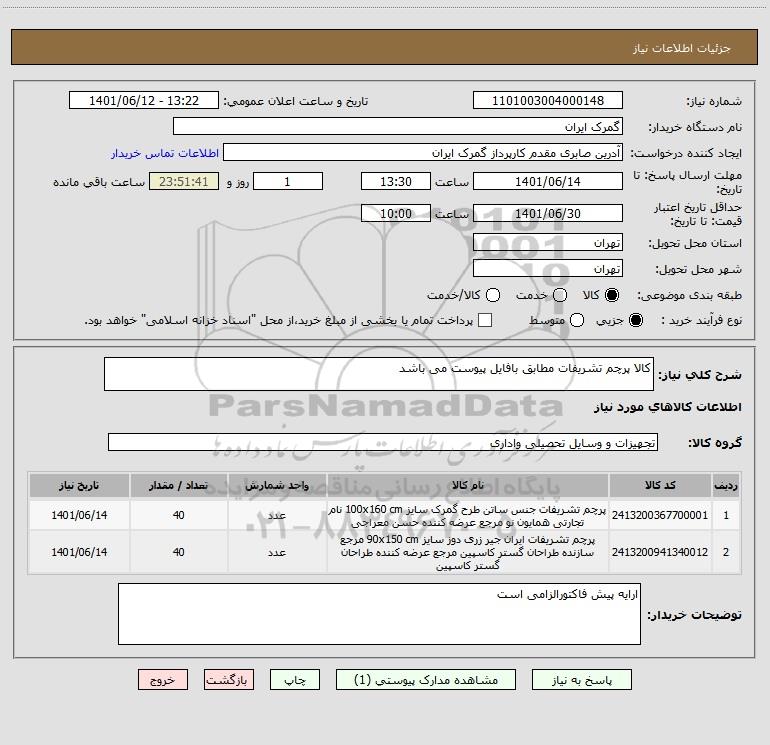Click the response time field 13:30

396,181
